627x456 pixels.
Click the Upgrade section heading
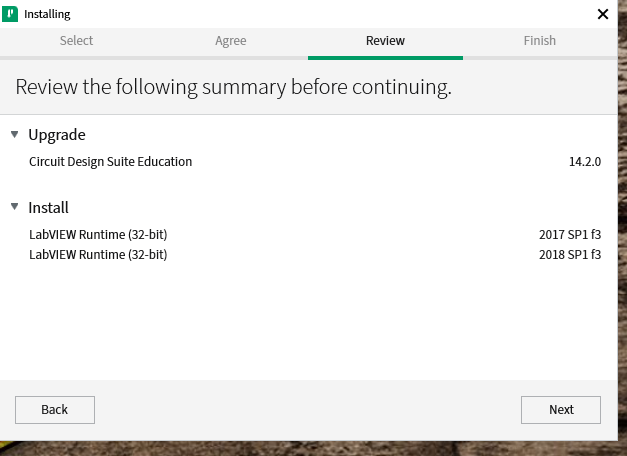coord(57,135)
